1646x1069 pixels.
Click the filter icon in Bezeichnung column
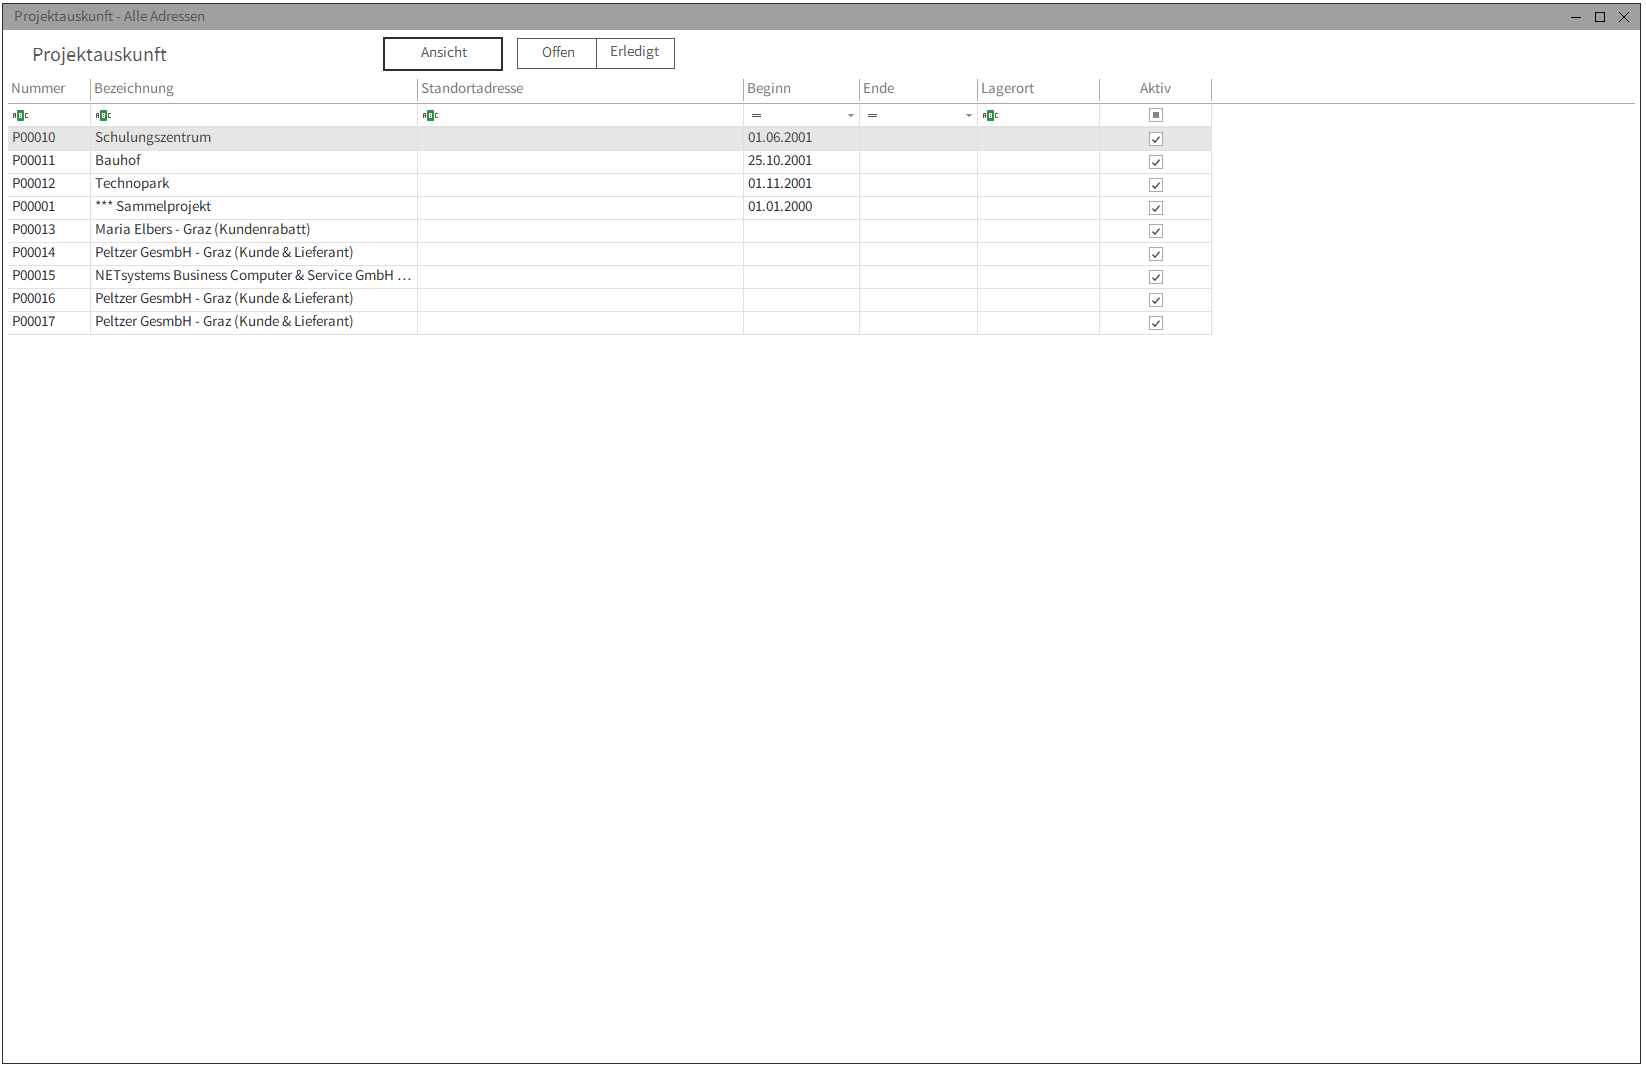pos(103,116)
